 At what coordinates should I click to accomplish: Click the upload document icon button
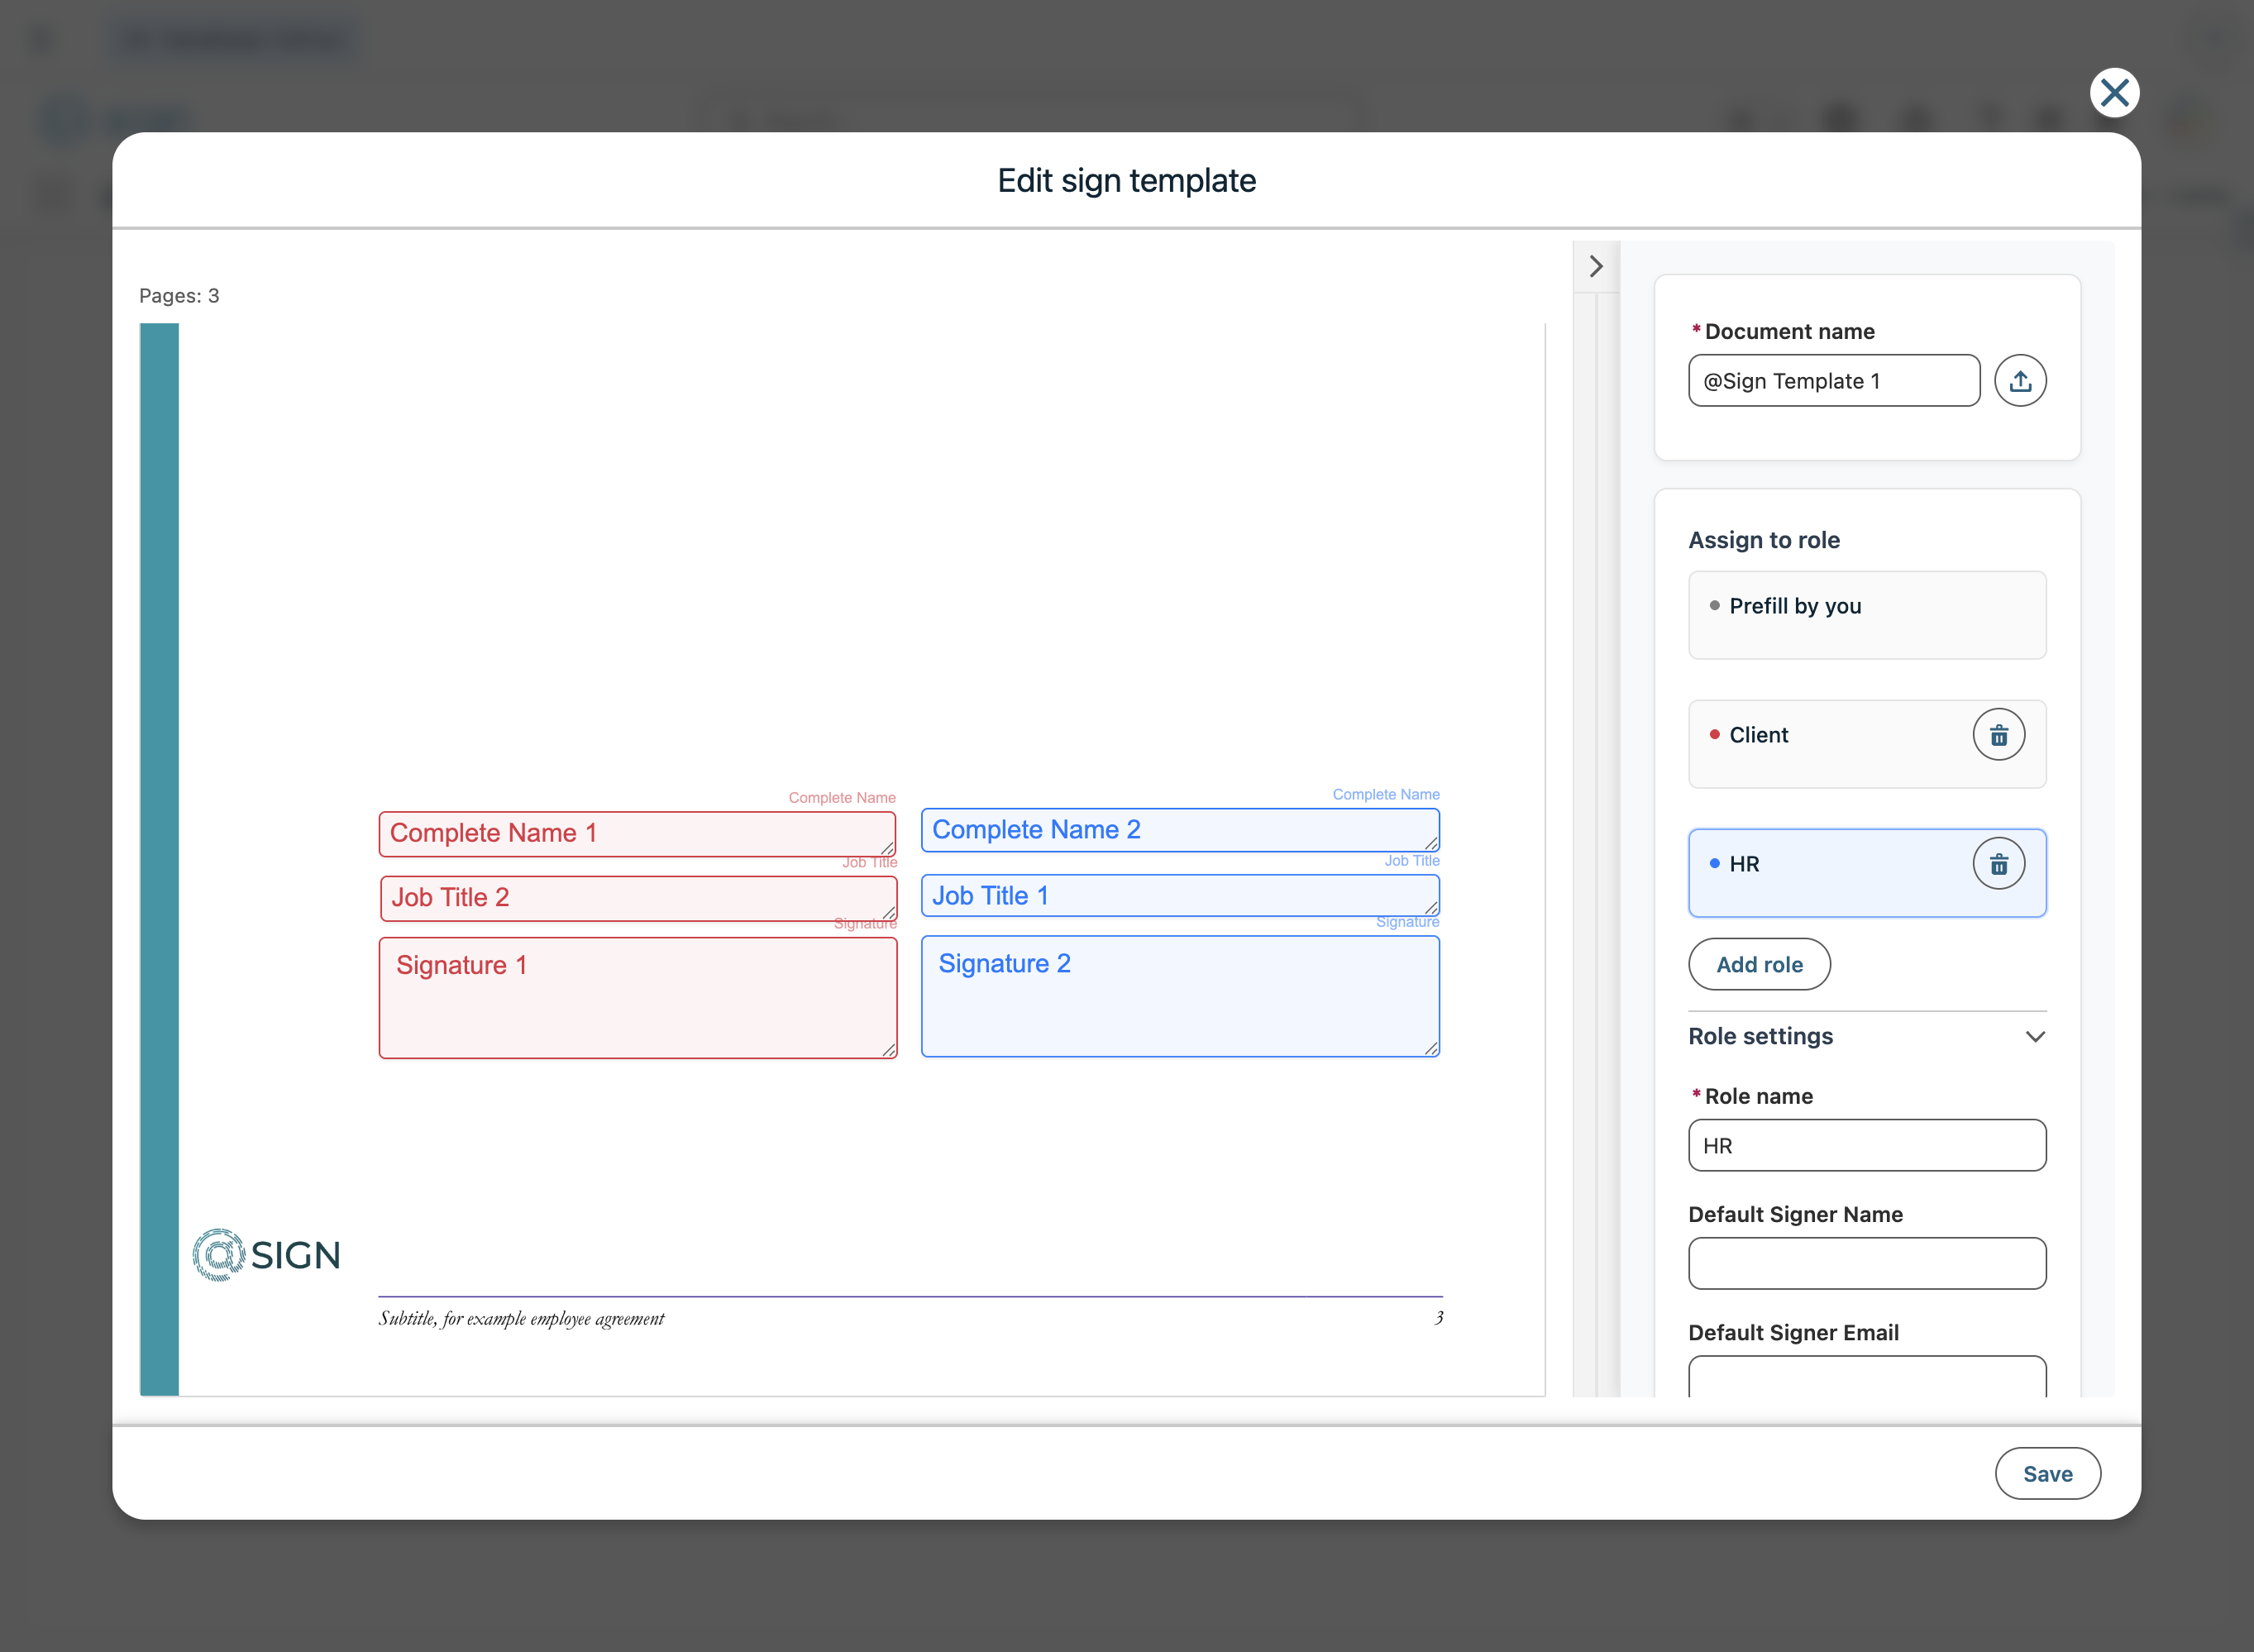tap(2019, 381)
